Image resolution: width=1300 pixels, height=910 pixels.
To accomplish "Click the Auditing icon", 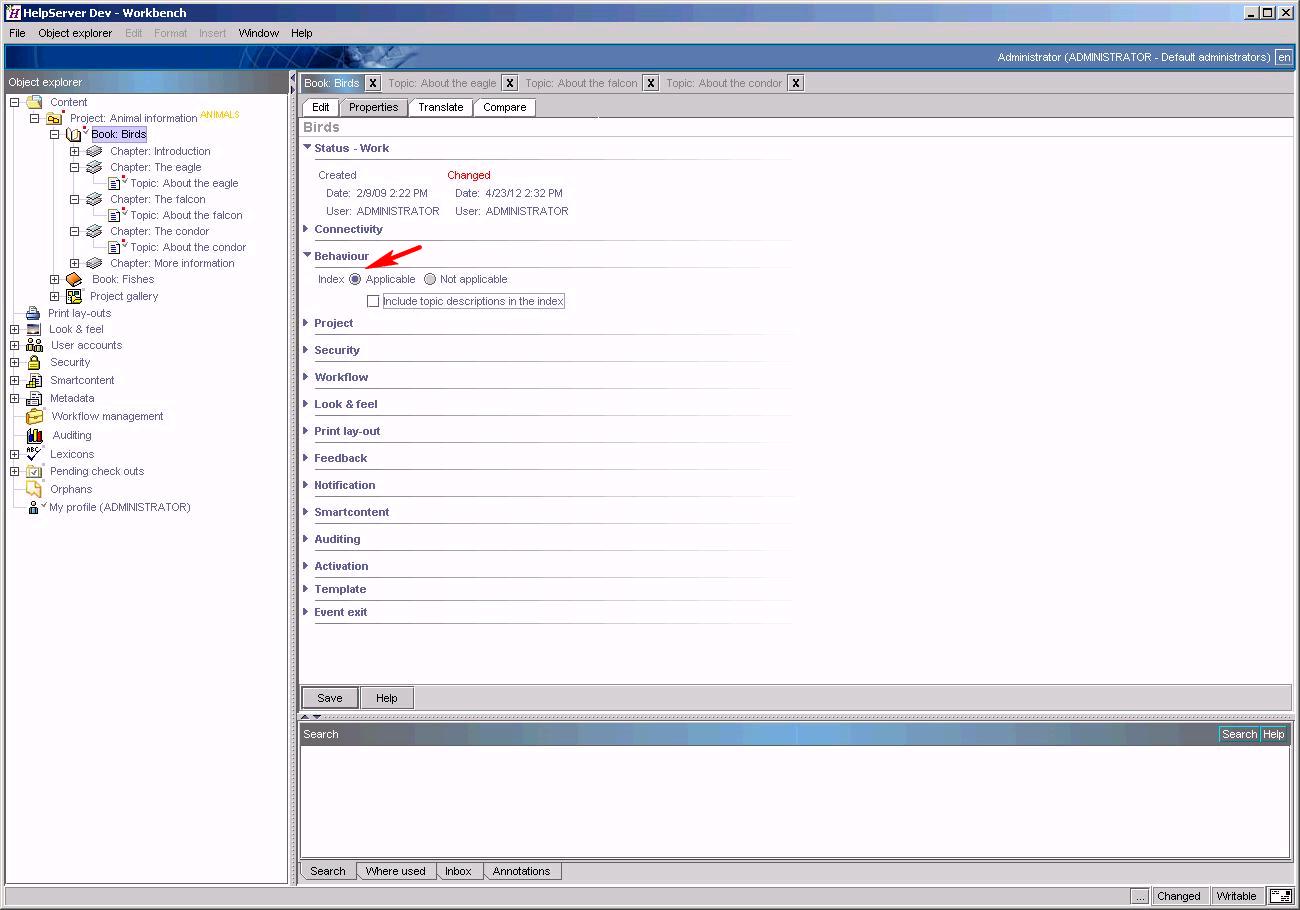I will pyautogui.click(x=35, y=435).
